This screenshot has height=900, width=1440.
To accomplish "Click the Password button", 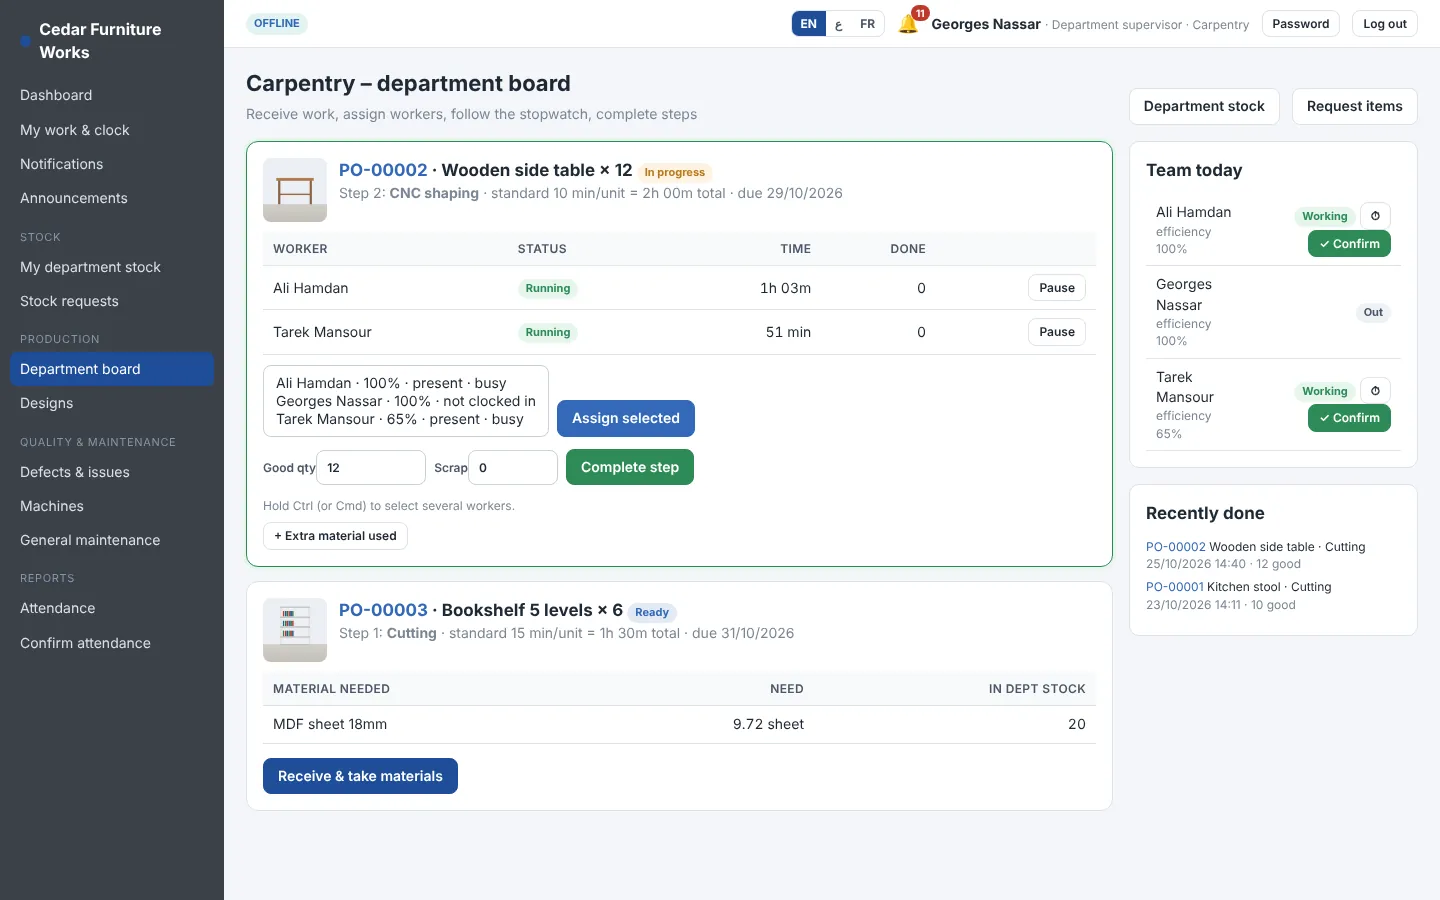I will point(1301,24).
